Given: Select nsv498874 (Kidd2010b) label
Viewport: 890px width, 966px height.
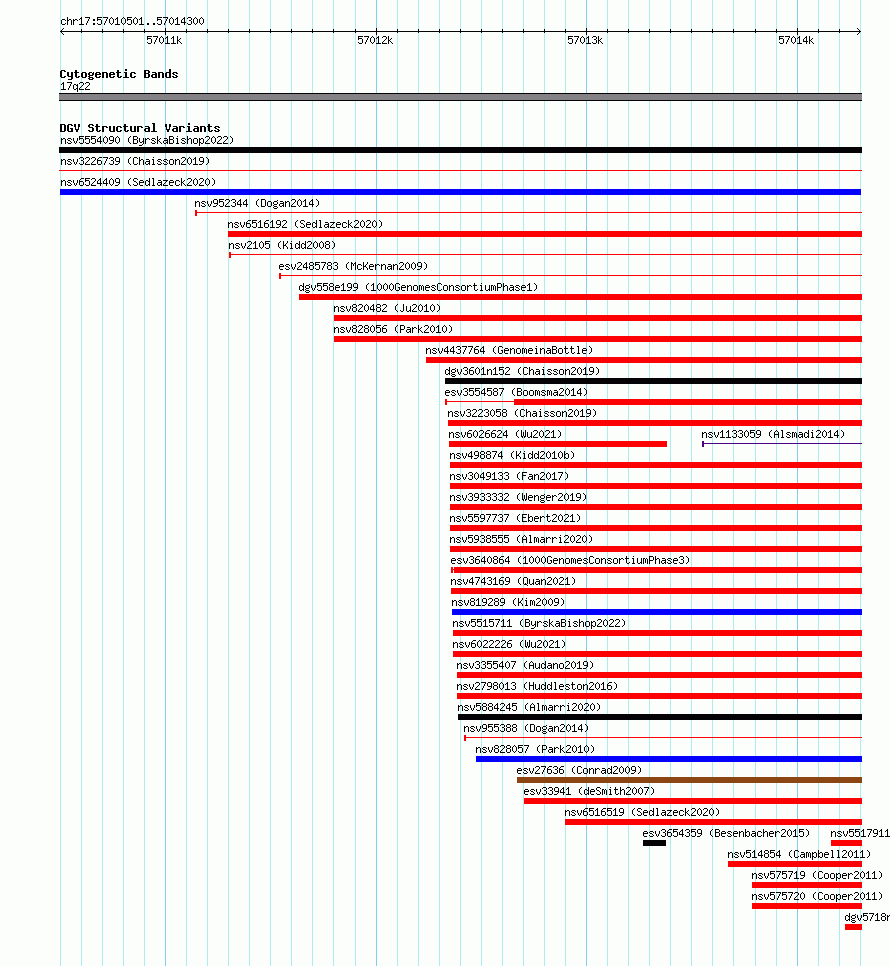Looking at the screenshot, I should pyautogui.click(x=512, y=455).
